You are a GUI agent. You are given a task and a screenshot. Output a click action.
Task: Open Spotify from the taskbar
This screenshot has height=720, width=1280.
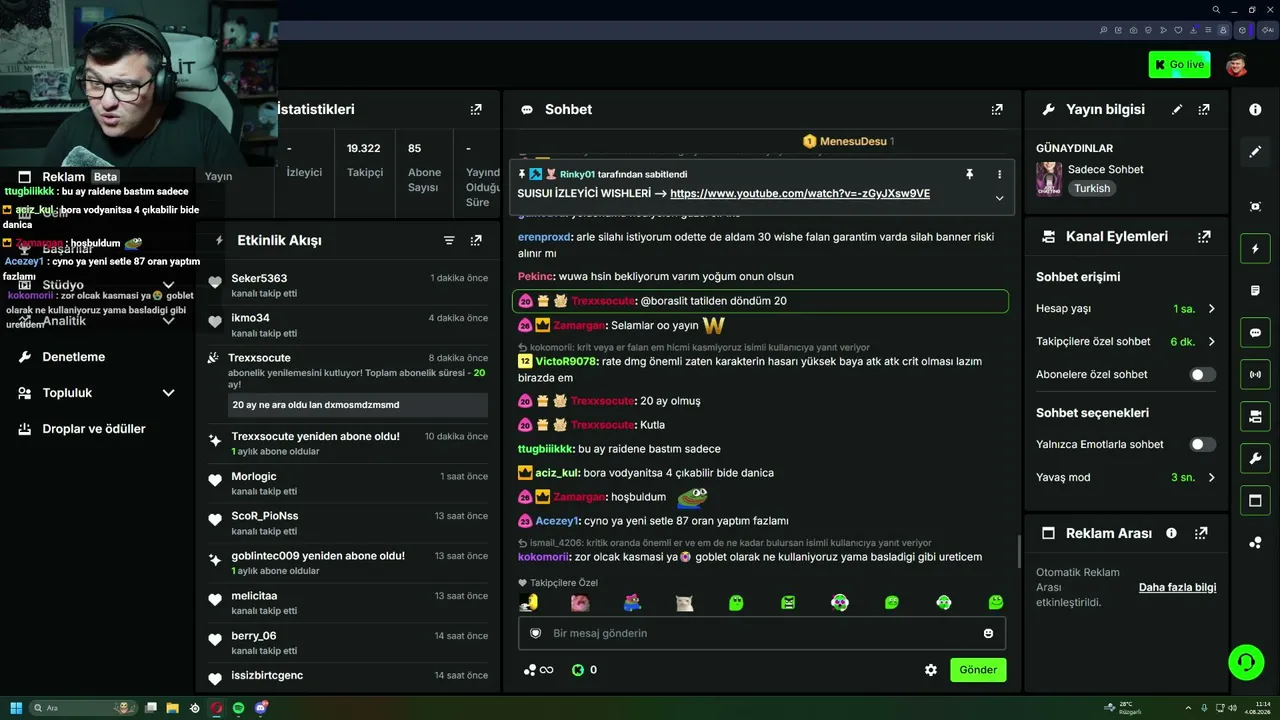[x=239, y=708]
